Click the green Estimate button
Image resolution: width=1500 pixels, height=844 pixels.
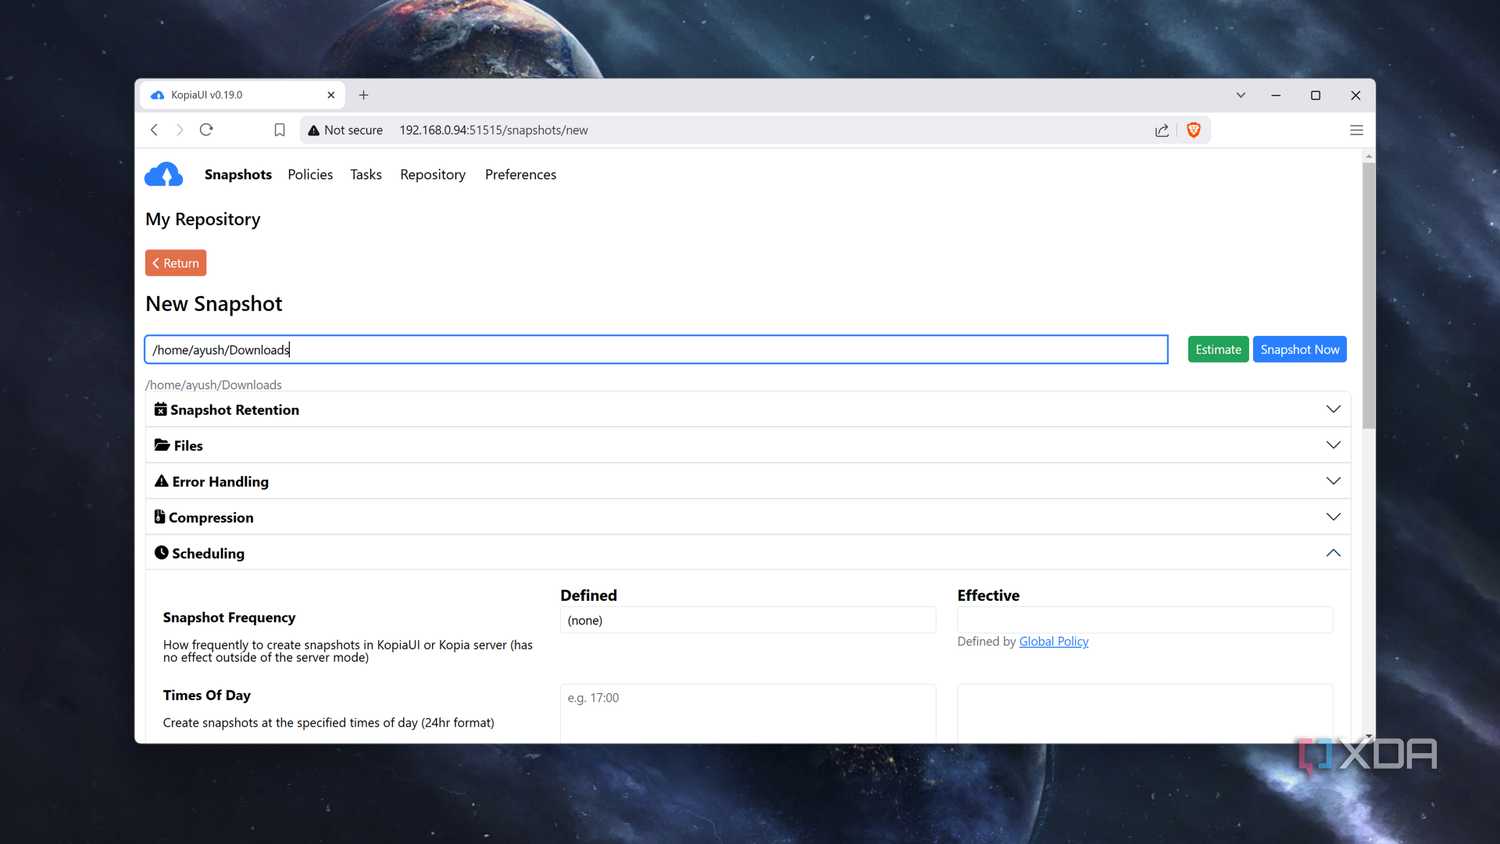1218,349
